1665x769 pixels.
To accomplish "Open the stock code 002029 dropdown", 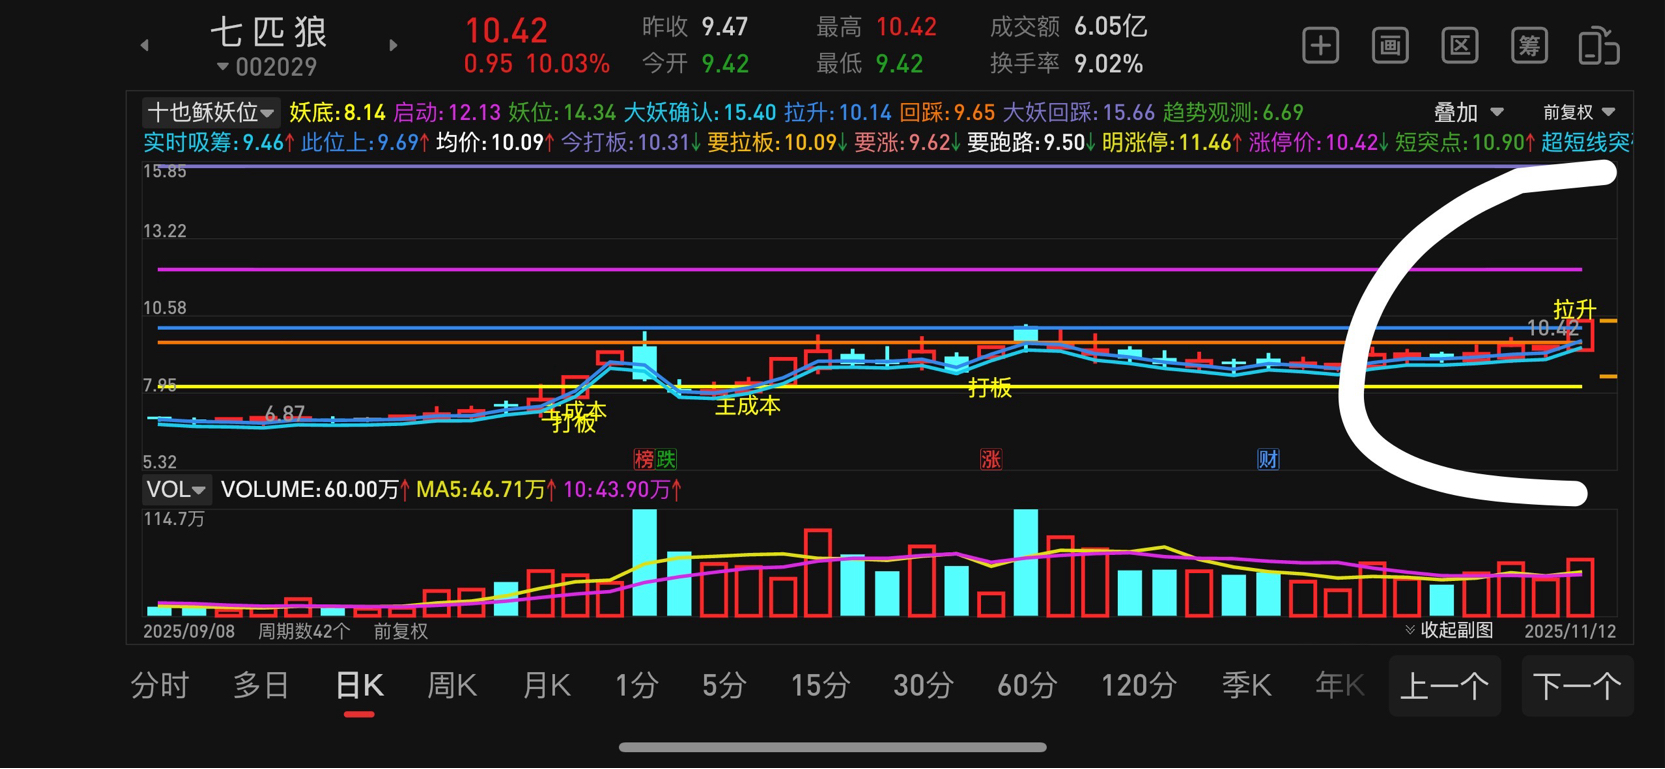I will coord(267,67).
